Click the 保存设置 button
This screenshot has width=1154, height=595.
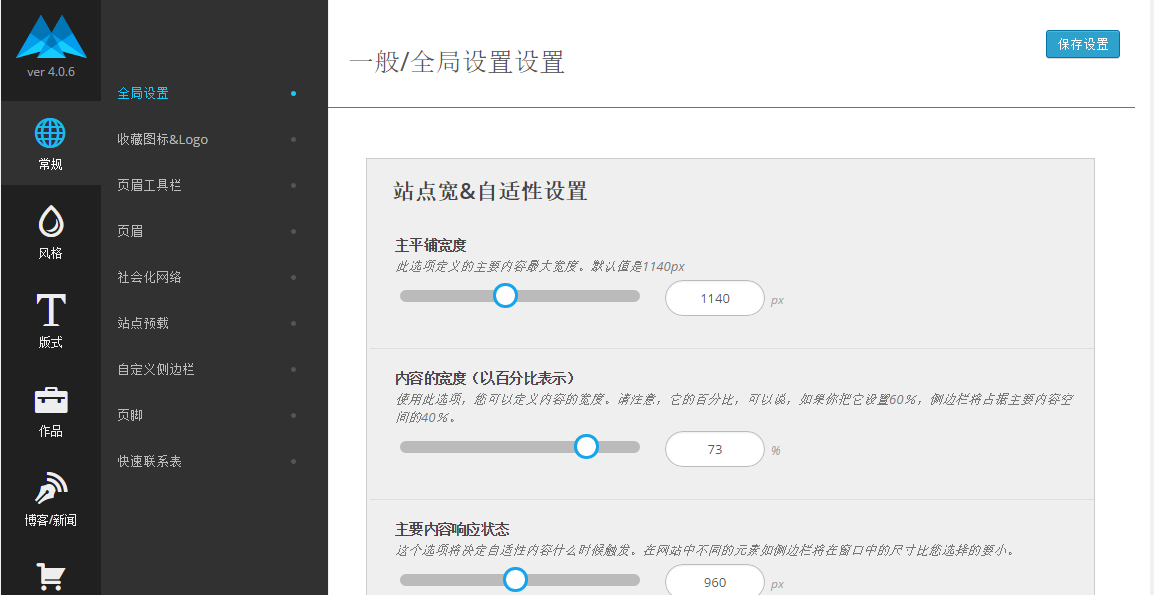pos(1083,44)
